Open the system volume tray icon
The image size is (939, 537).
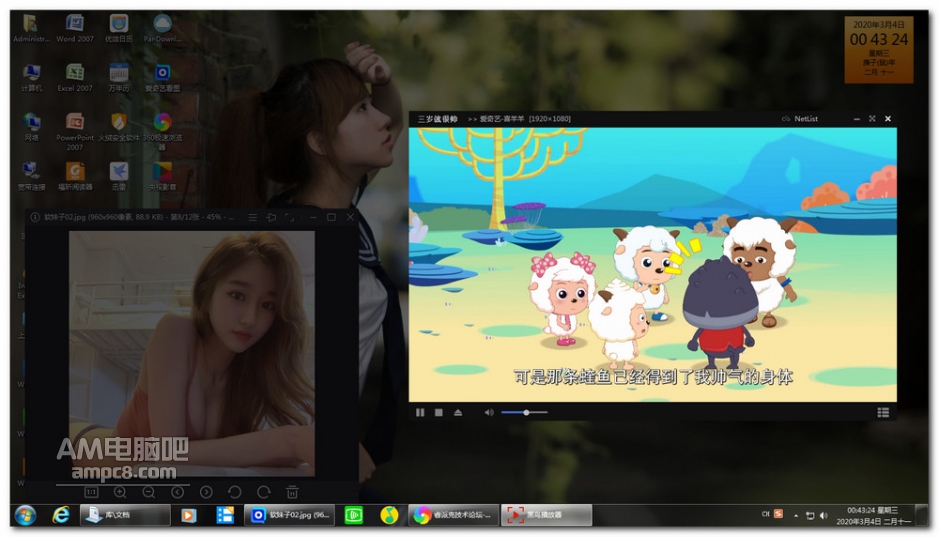(x=824, y=515)
